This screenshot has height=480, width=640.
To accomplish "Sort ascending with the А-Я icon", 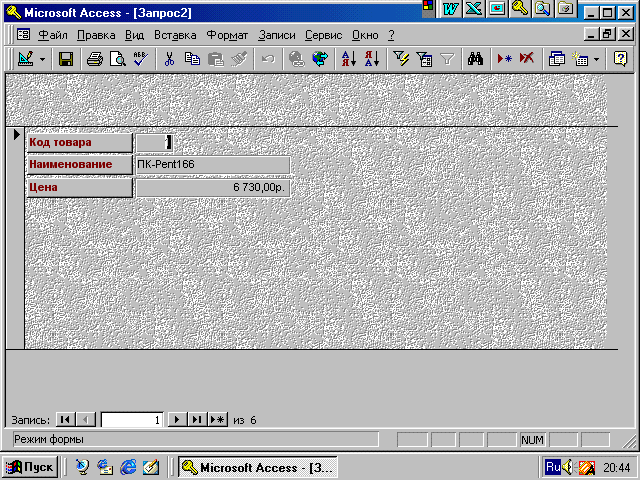I will (349, 59).
